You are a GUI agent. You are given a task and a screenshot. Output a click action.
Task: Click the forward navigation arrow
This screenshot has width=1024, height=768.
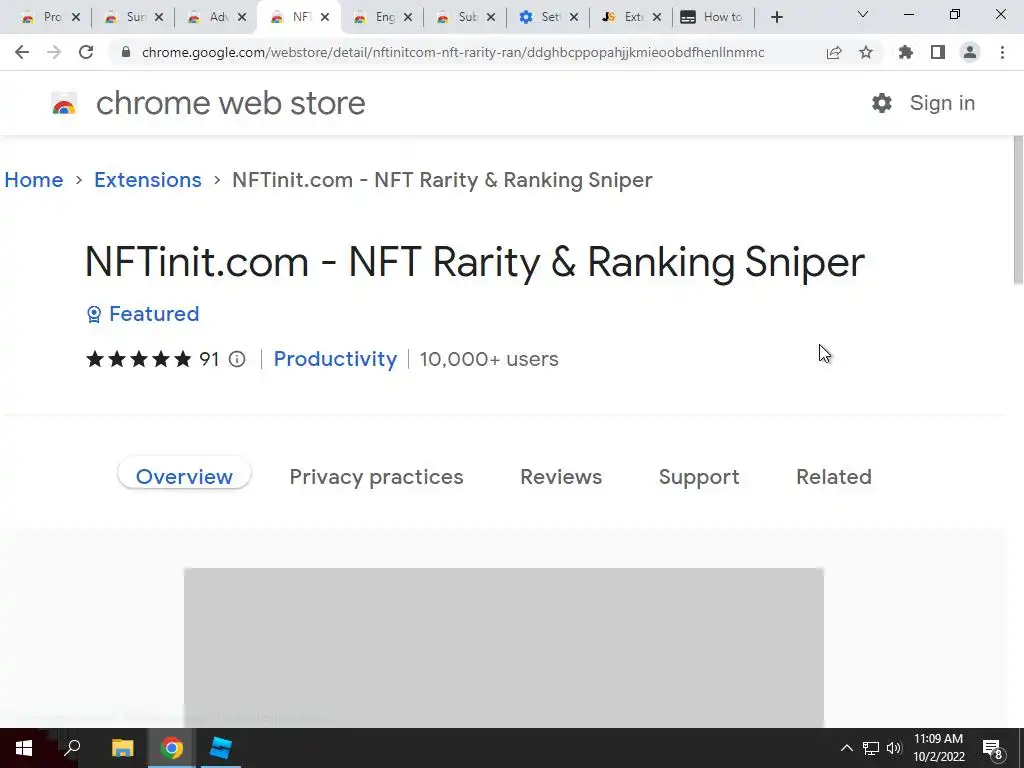tap(54, 52)
